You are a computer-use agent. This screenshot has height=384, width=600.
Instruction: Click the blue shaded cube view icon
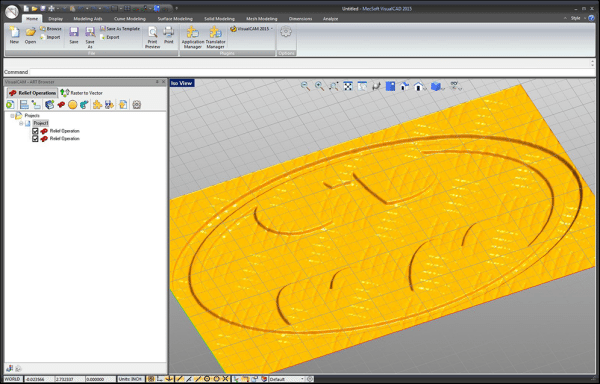(x=436, y=86)
